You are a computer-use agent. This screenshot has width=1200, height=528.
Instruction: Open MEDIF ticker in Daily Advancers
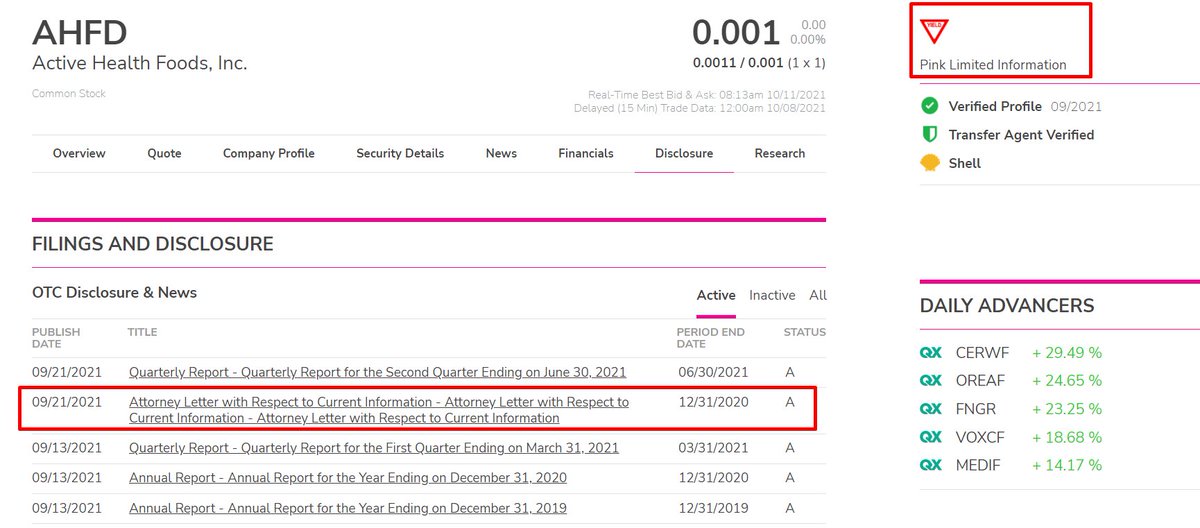point(978,465)
